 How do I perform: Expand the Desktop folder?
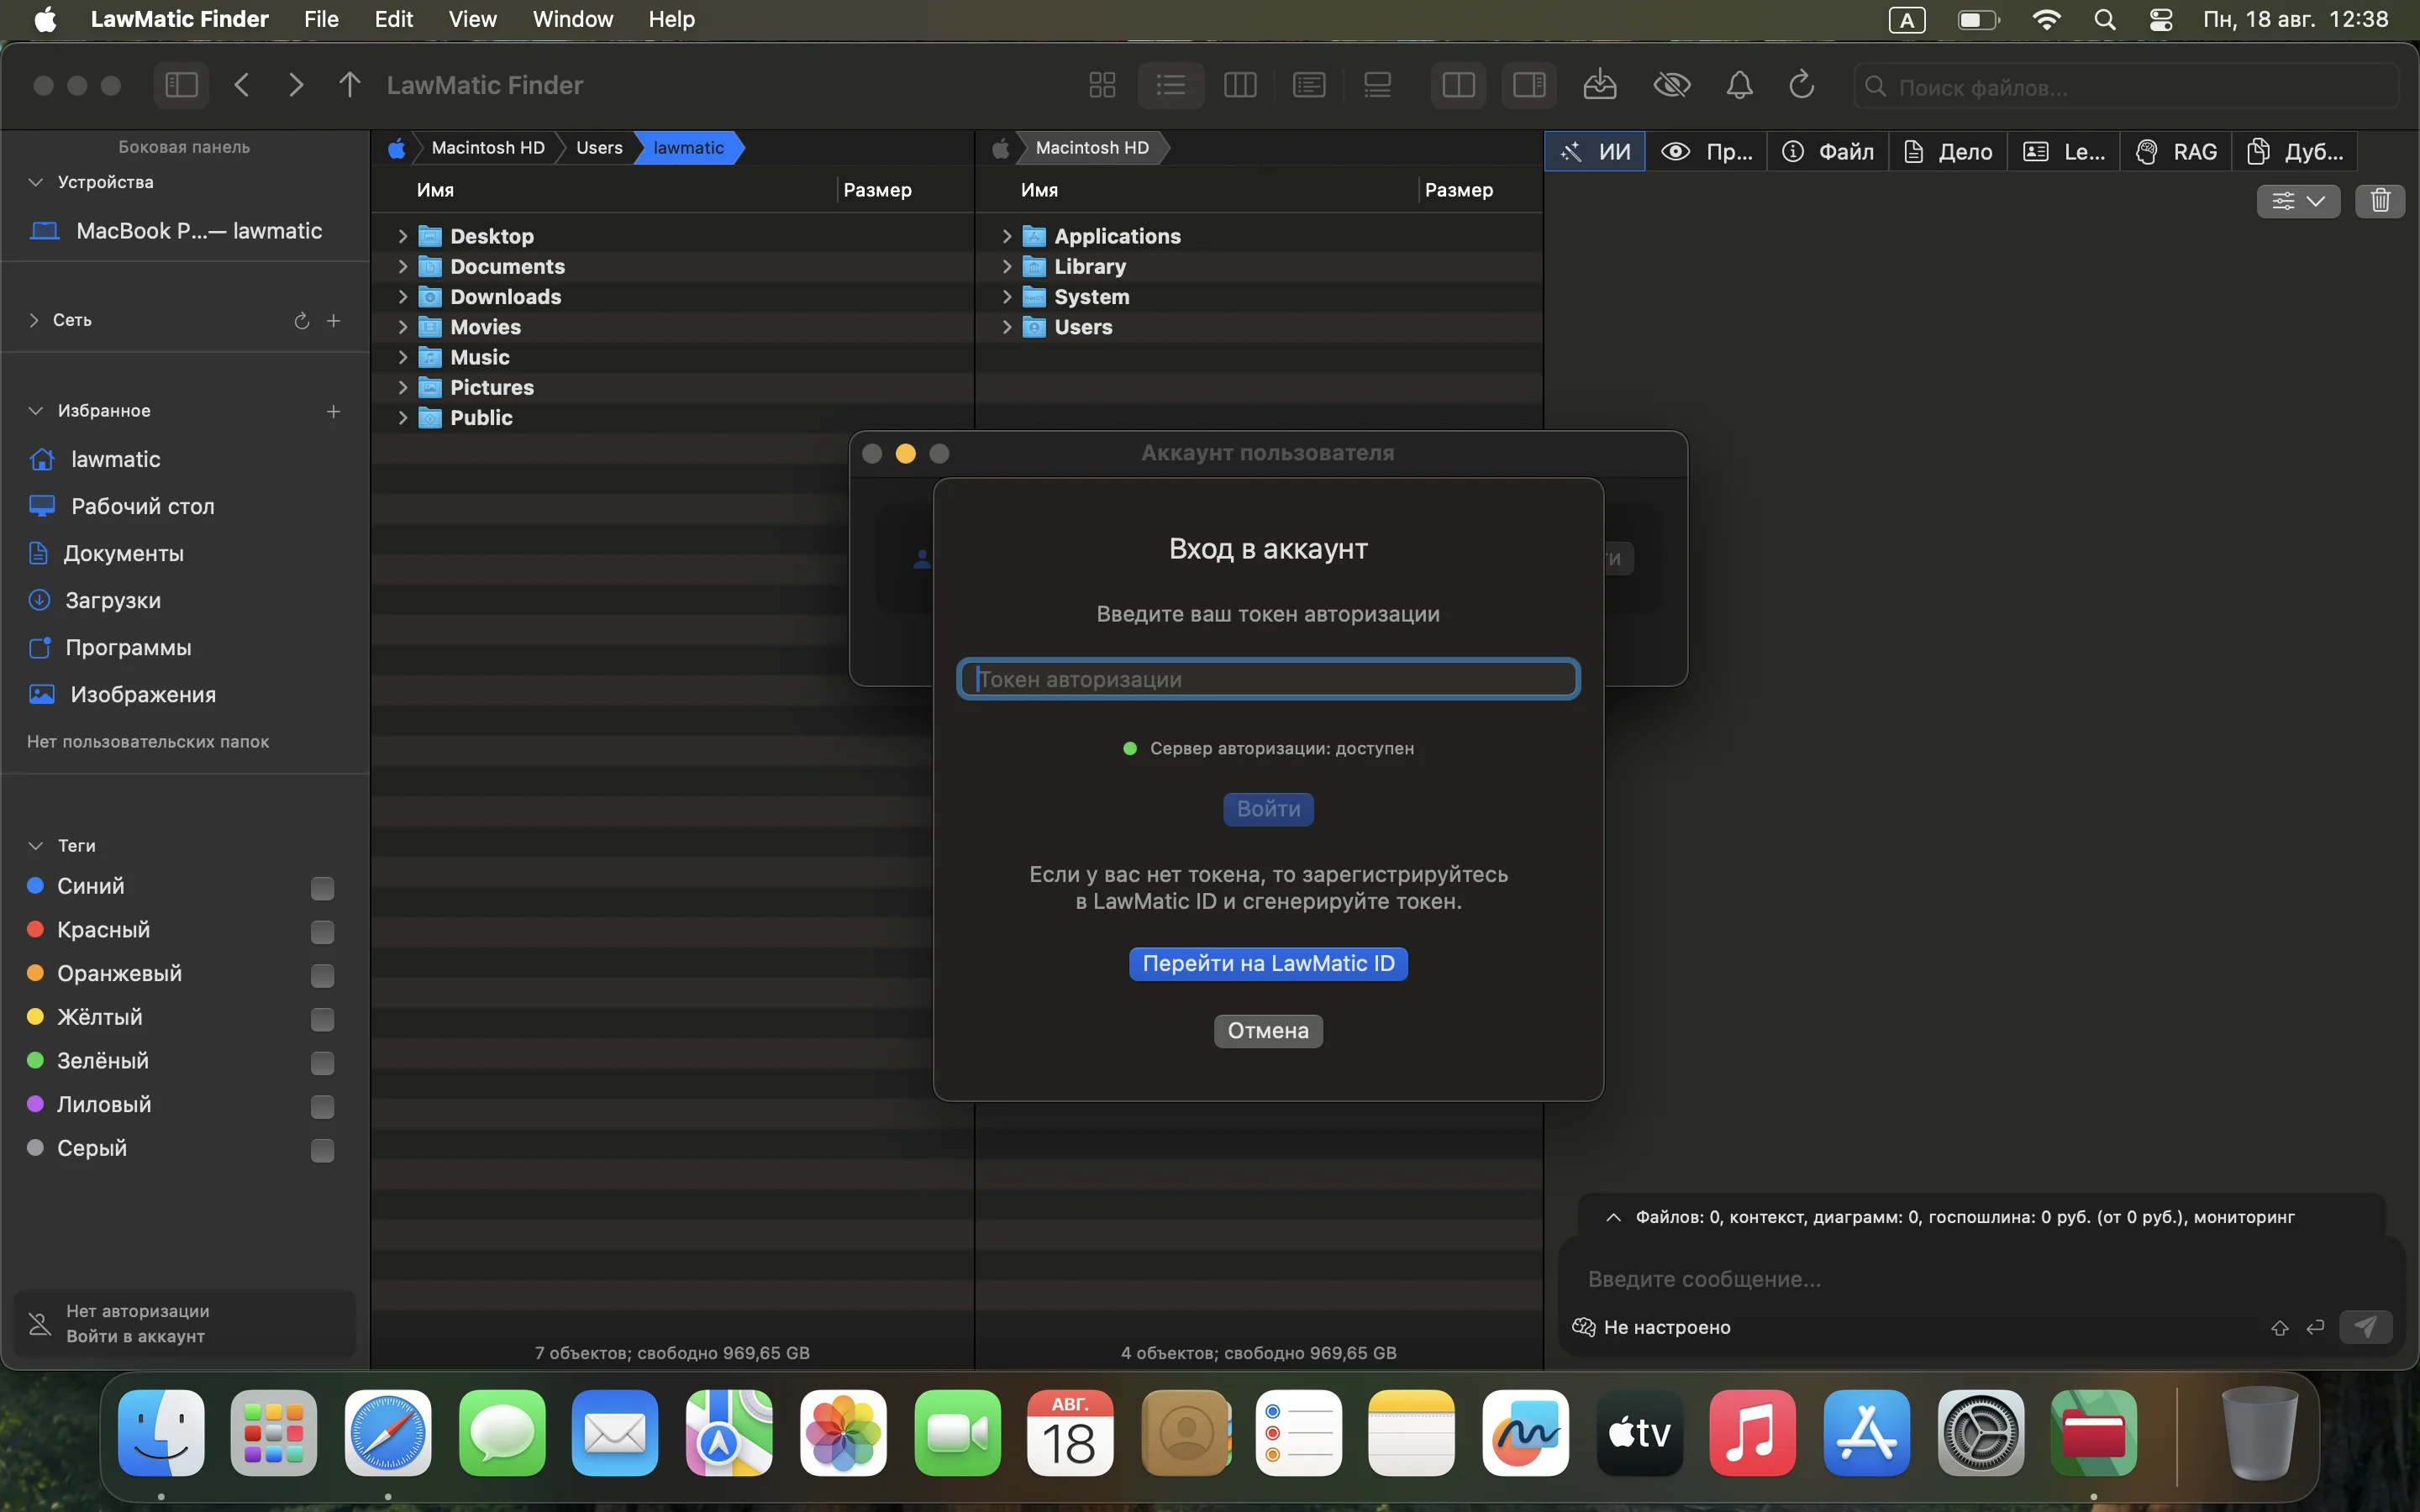(x=403, y=236)
